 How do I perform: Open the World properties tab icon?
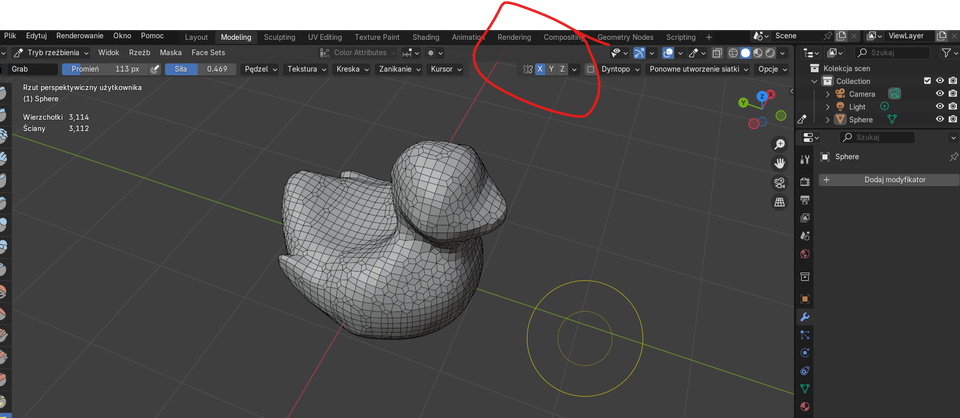tap(805, 254)
